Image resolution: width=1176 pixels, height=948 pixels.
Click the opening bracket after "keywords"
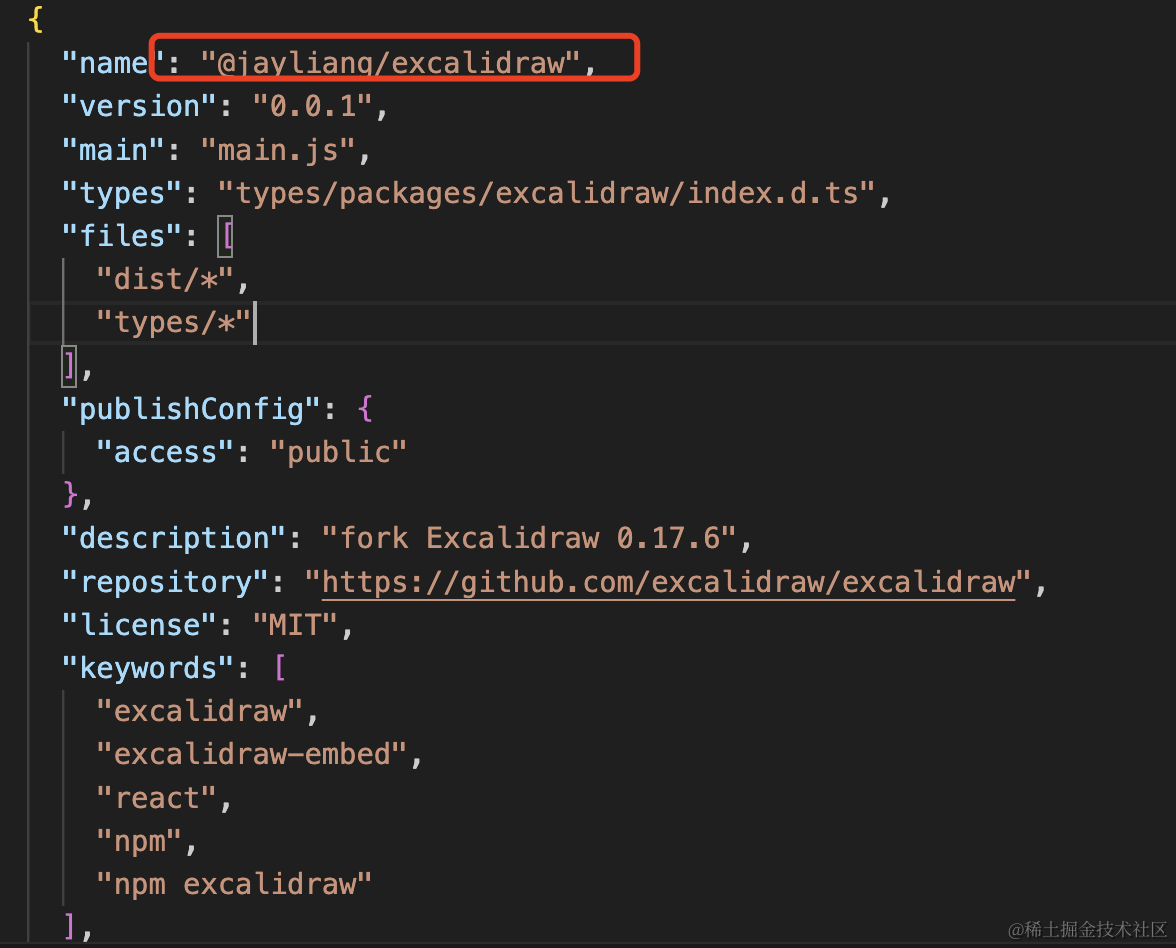(x=280, y=668)
